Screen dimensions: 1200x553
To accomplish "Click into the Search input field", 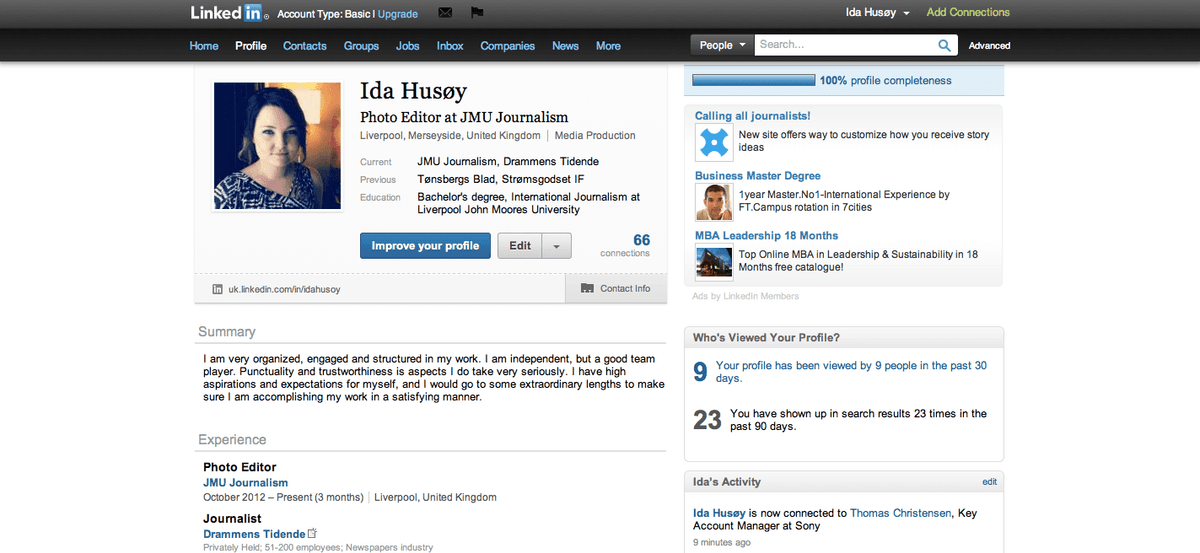I will coord(845,45).
